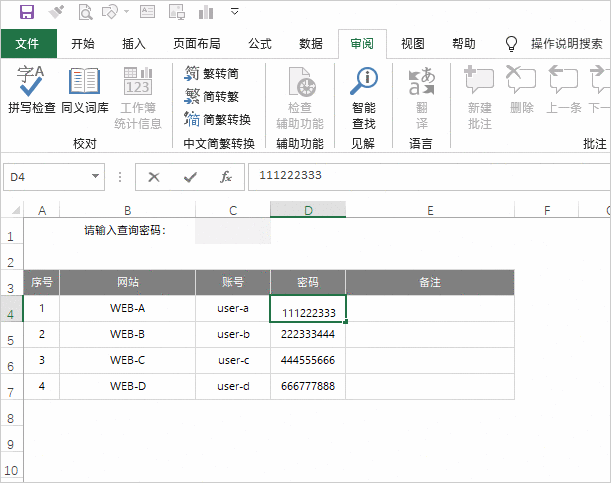Select the cell with 444555666

[308, 360]
